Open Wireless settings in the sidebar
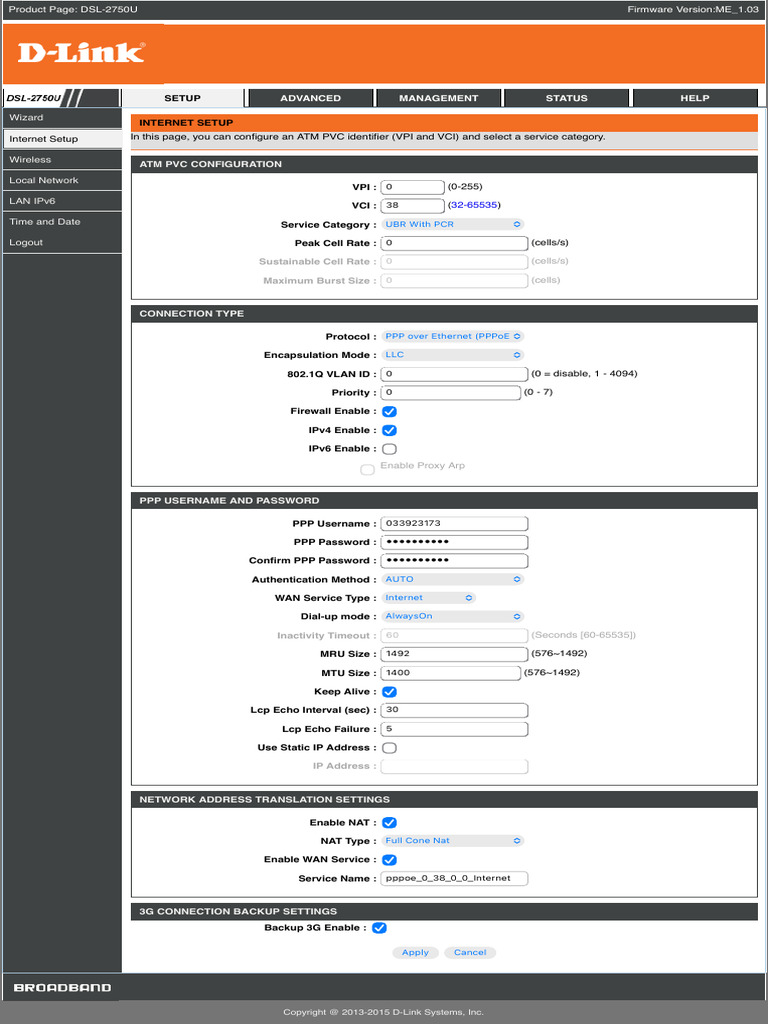 [x=62, y=159]
